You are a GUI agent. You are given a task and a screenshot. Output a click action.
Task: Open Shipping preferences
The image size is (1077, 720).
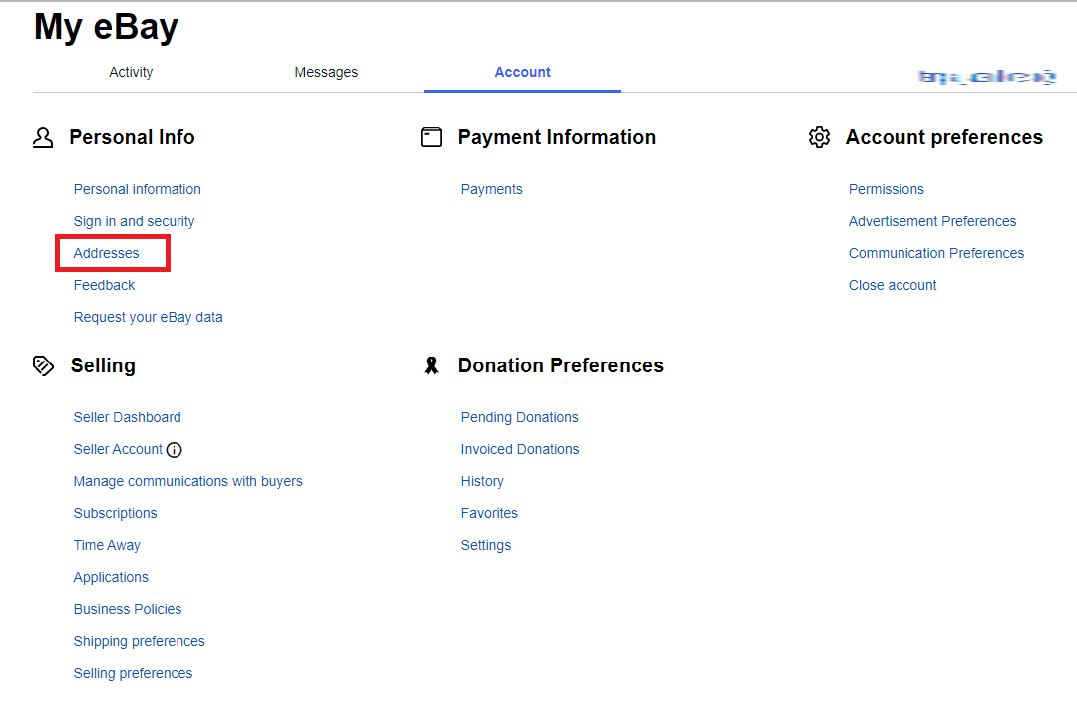point(139,642)
